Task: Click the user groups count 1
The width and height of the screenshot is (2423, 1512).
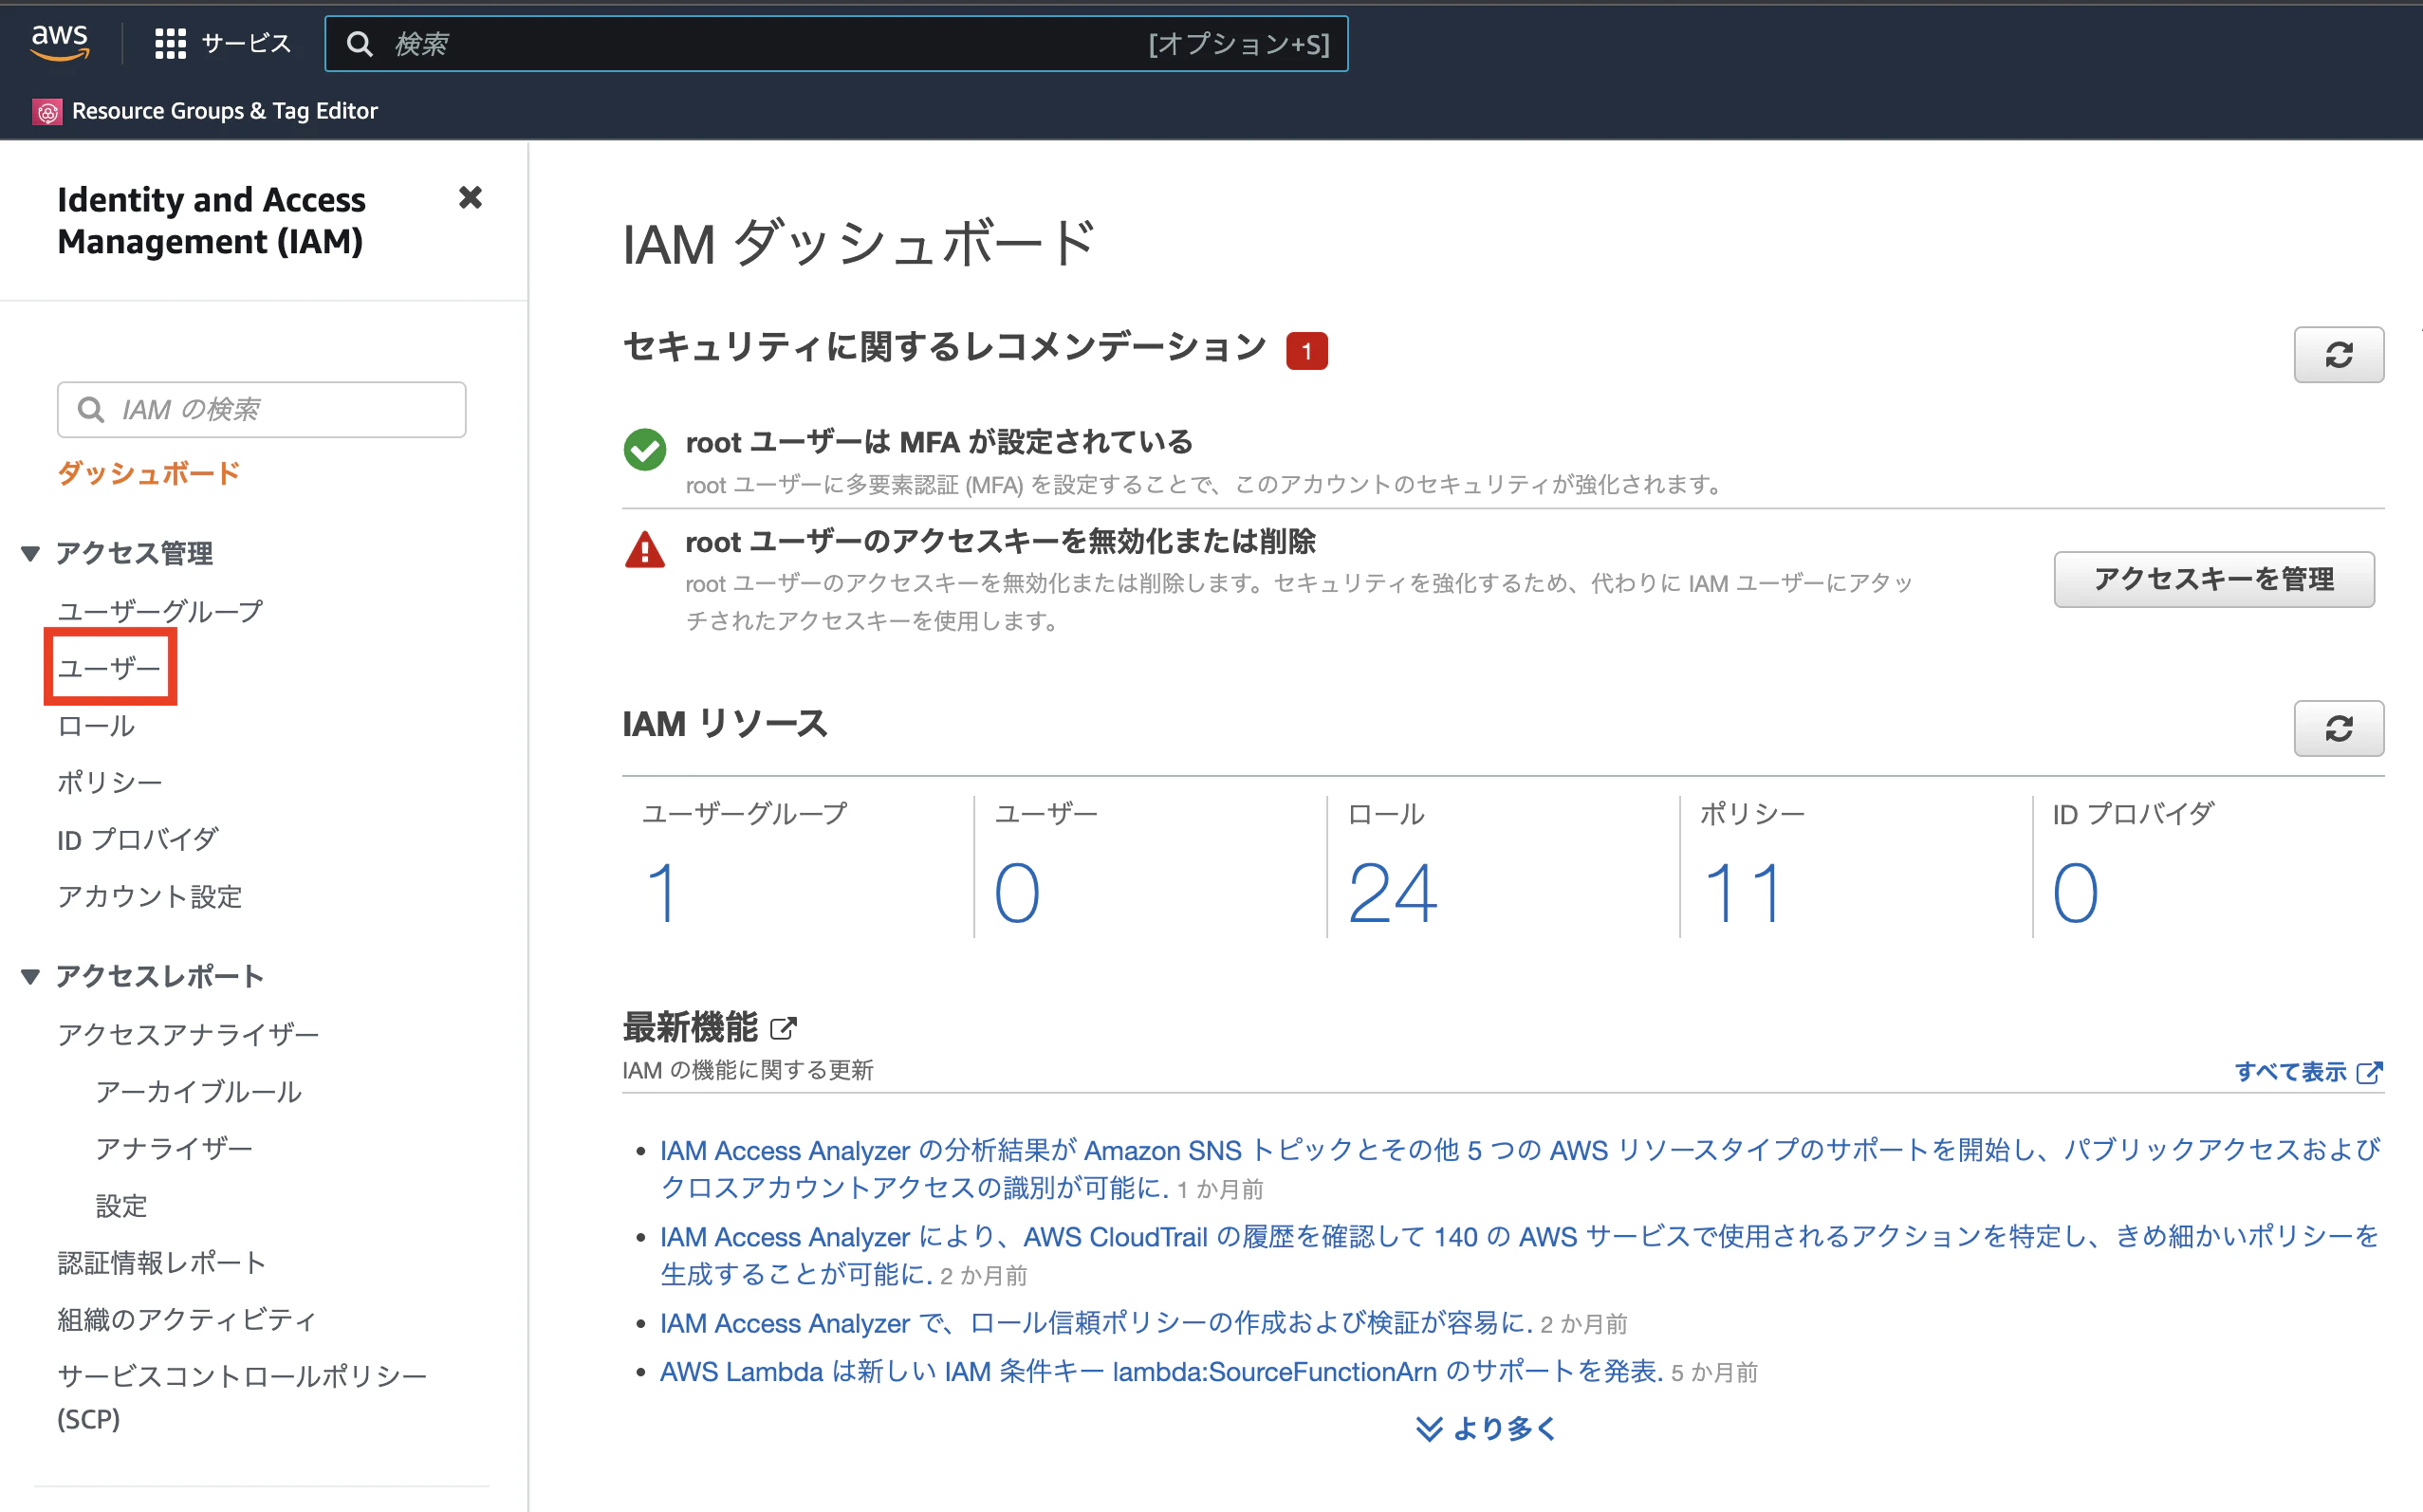Action: (662, 893)
